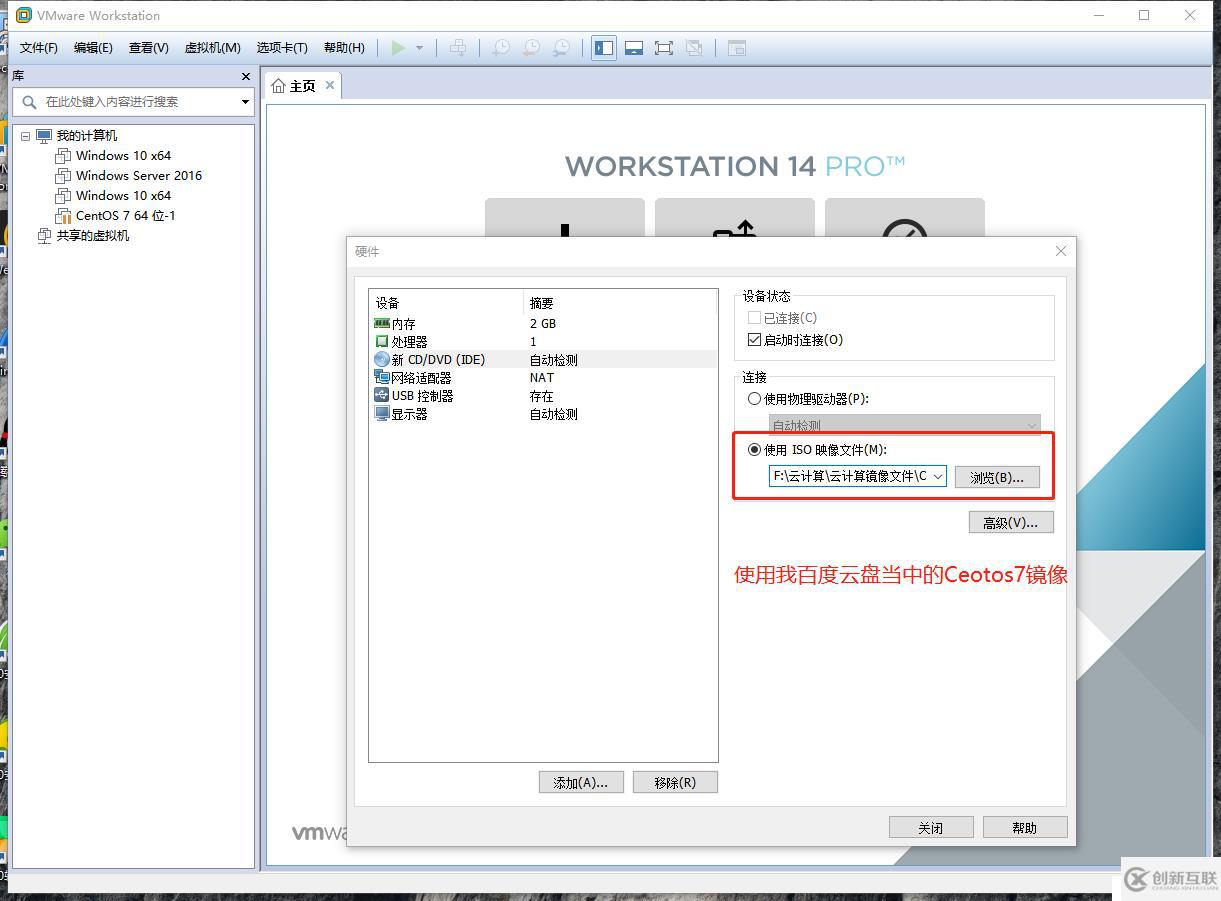This screenshot has width=1221, height=901.
Task: Click the Unity mode toolbar icon
Action: tap(694, 48)
